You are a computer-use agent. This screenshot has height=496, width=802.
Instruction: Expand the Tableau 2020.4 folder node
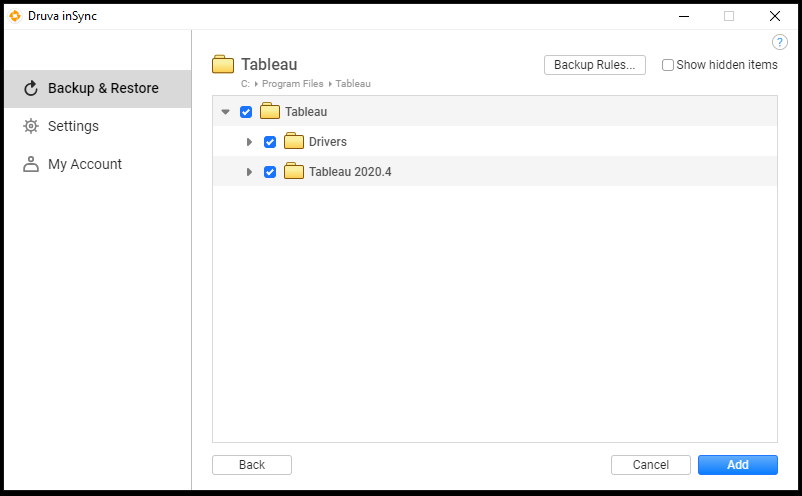point(249,172)
